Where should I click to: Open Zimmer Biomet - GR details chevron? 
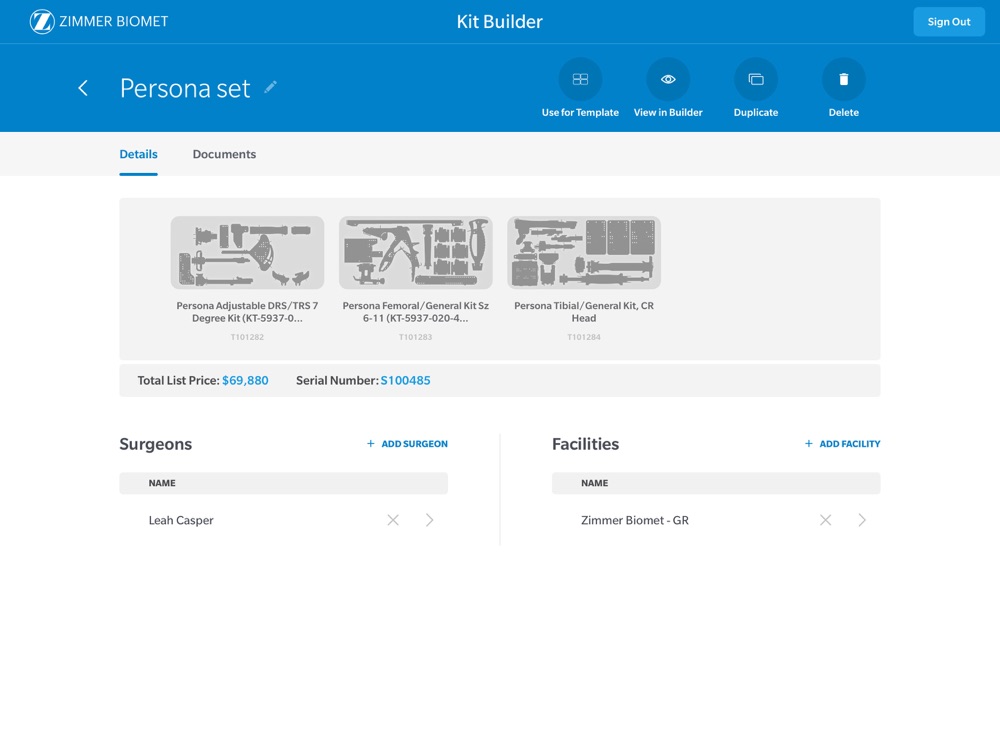[862, 520]
